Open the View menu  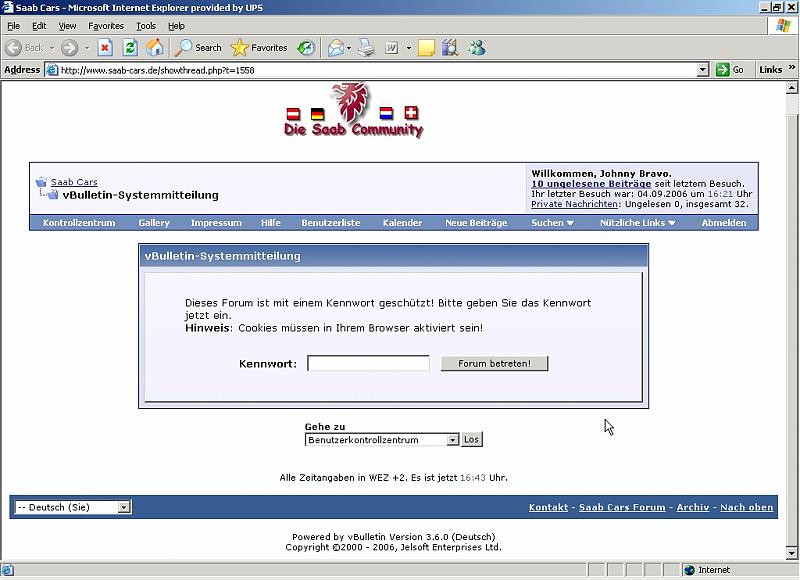tap(67, 26)
